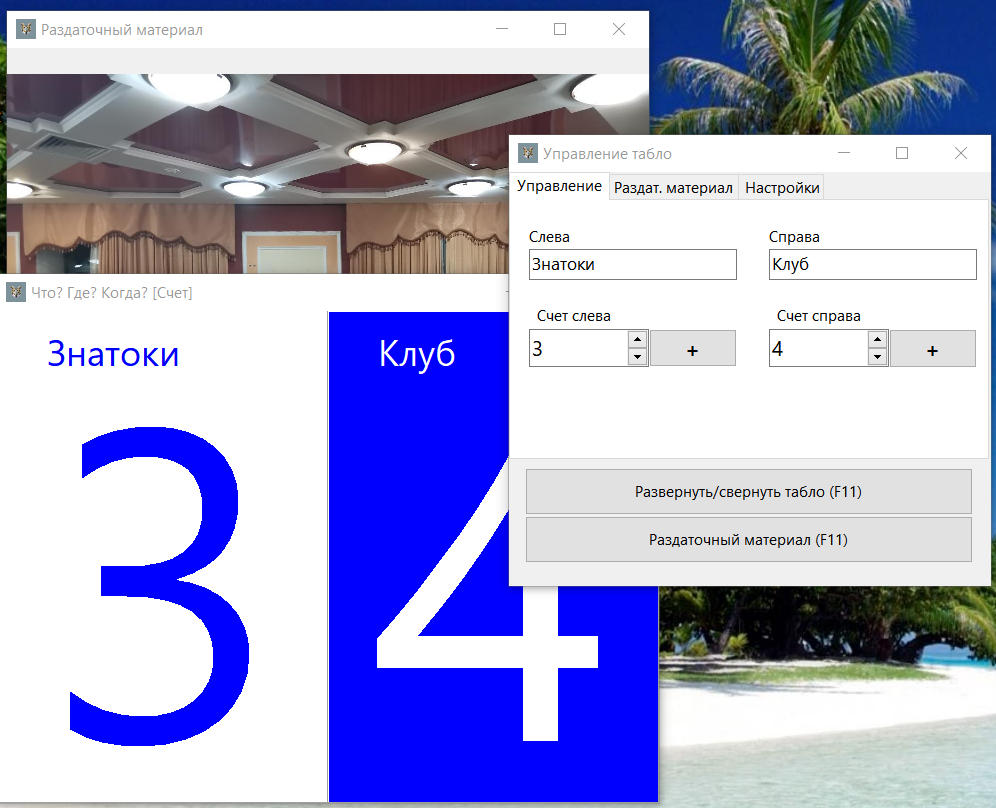996x808 pixels.
Task: Click Раздаточный материал (F11) button
Action: coord(748,540)
